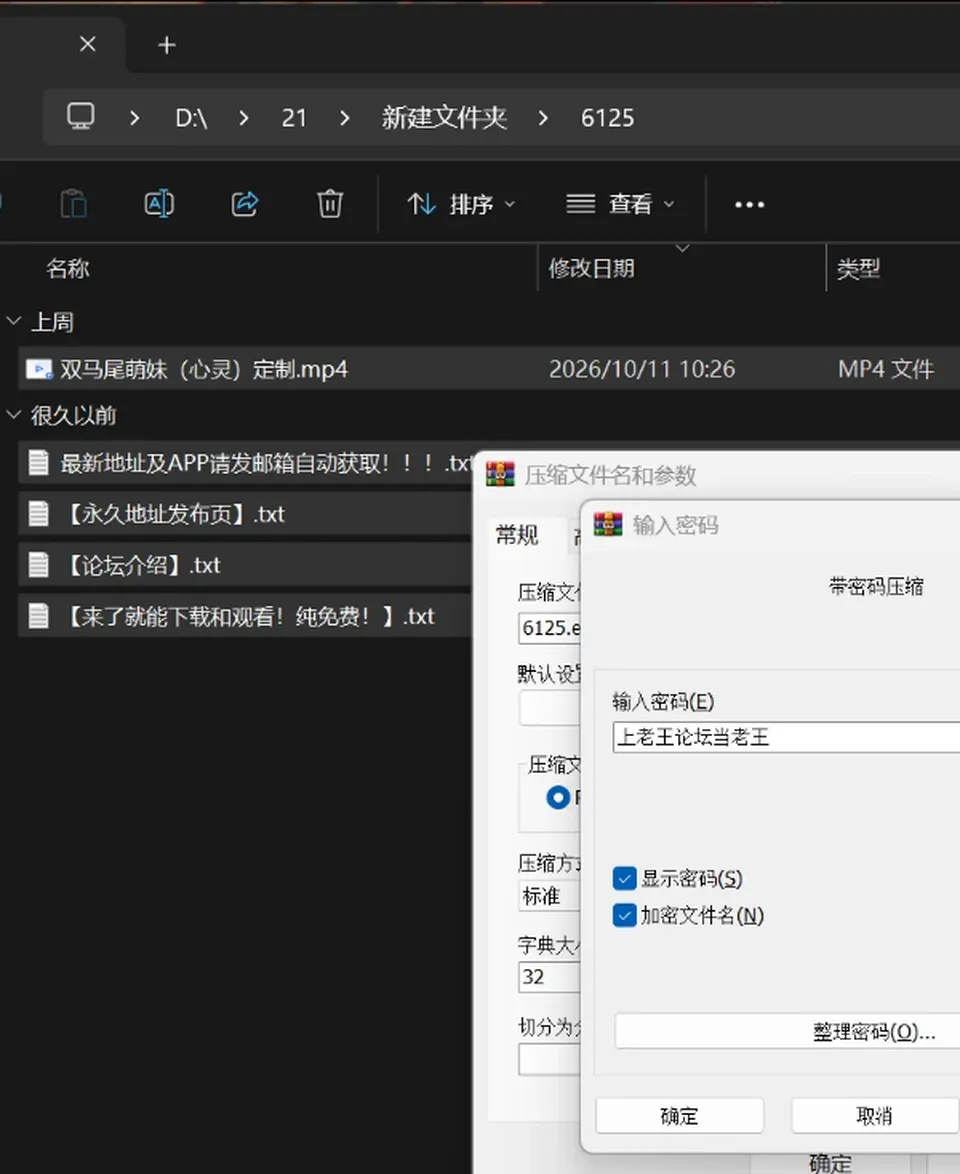This screenshot has width=960, height=1174.
Task: Collapse the 上周 group
Action: click(x=13, y=322)
